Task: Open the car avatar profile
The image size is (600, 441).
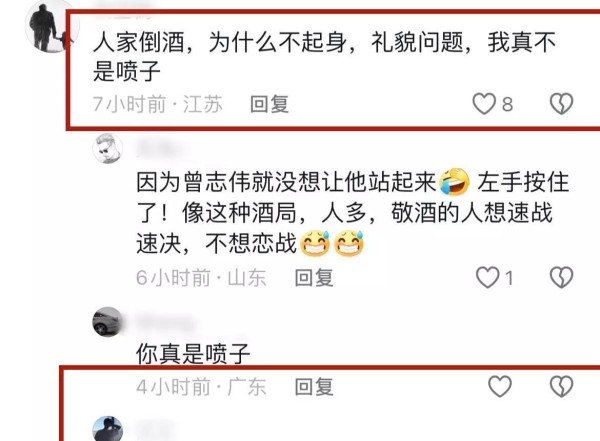Action: (108, 322)
